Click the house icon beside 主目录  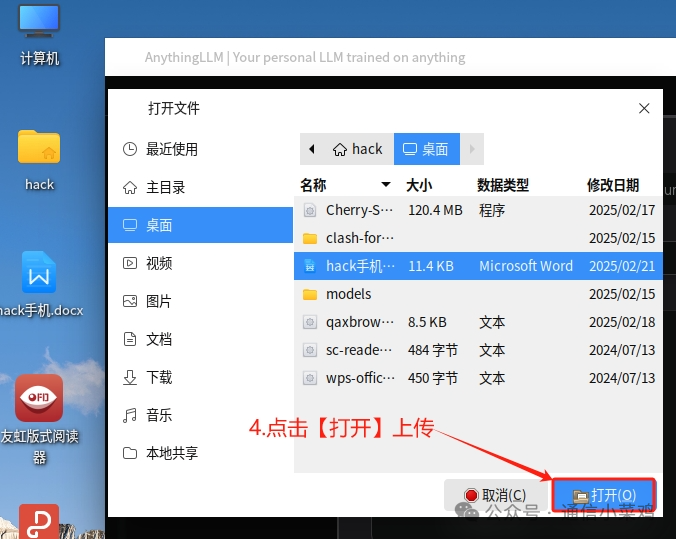point(130,188)
